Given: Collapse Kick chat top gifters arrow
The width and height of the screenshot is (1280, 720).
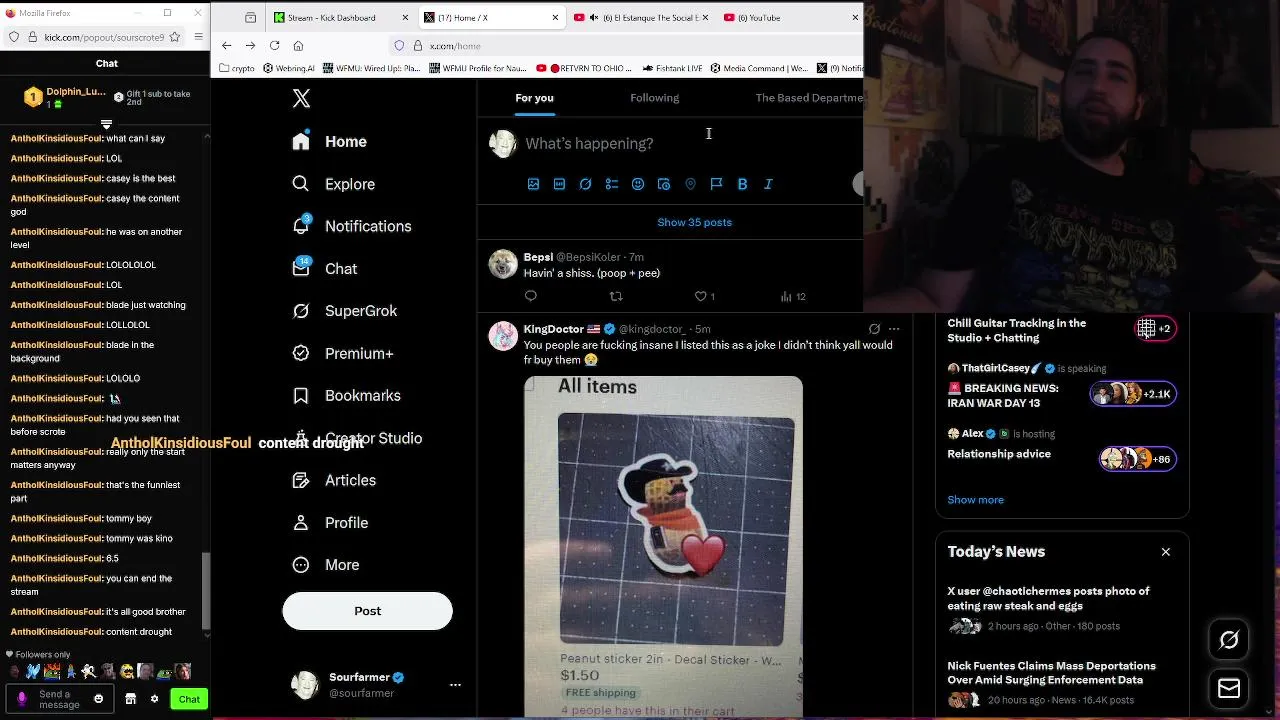Looking at the screenshot, I should pos(106,125).
